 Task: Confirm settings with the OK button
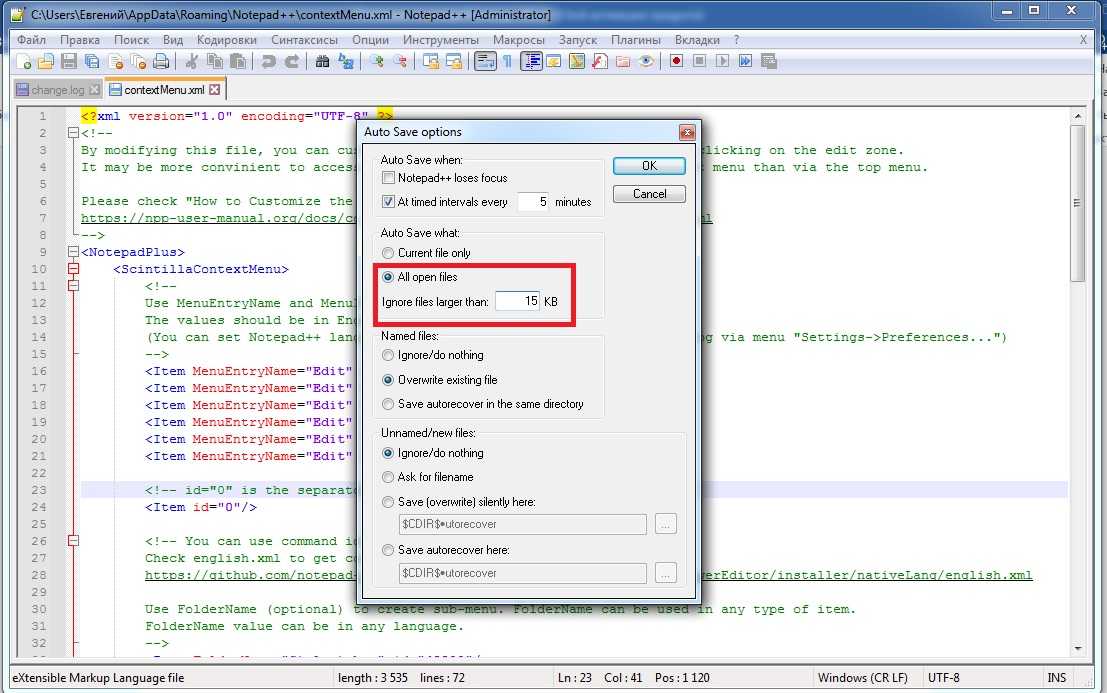(648, 165)
